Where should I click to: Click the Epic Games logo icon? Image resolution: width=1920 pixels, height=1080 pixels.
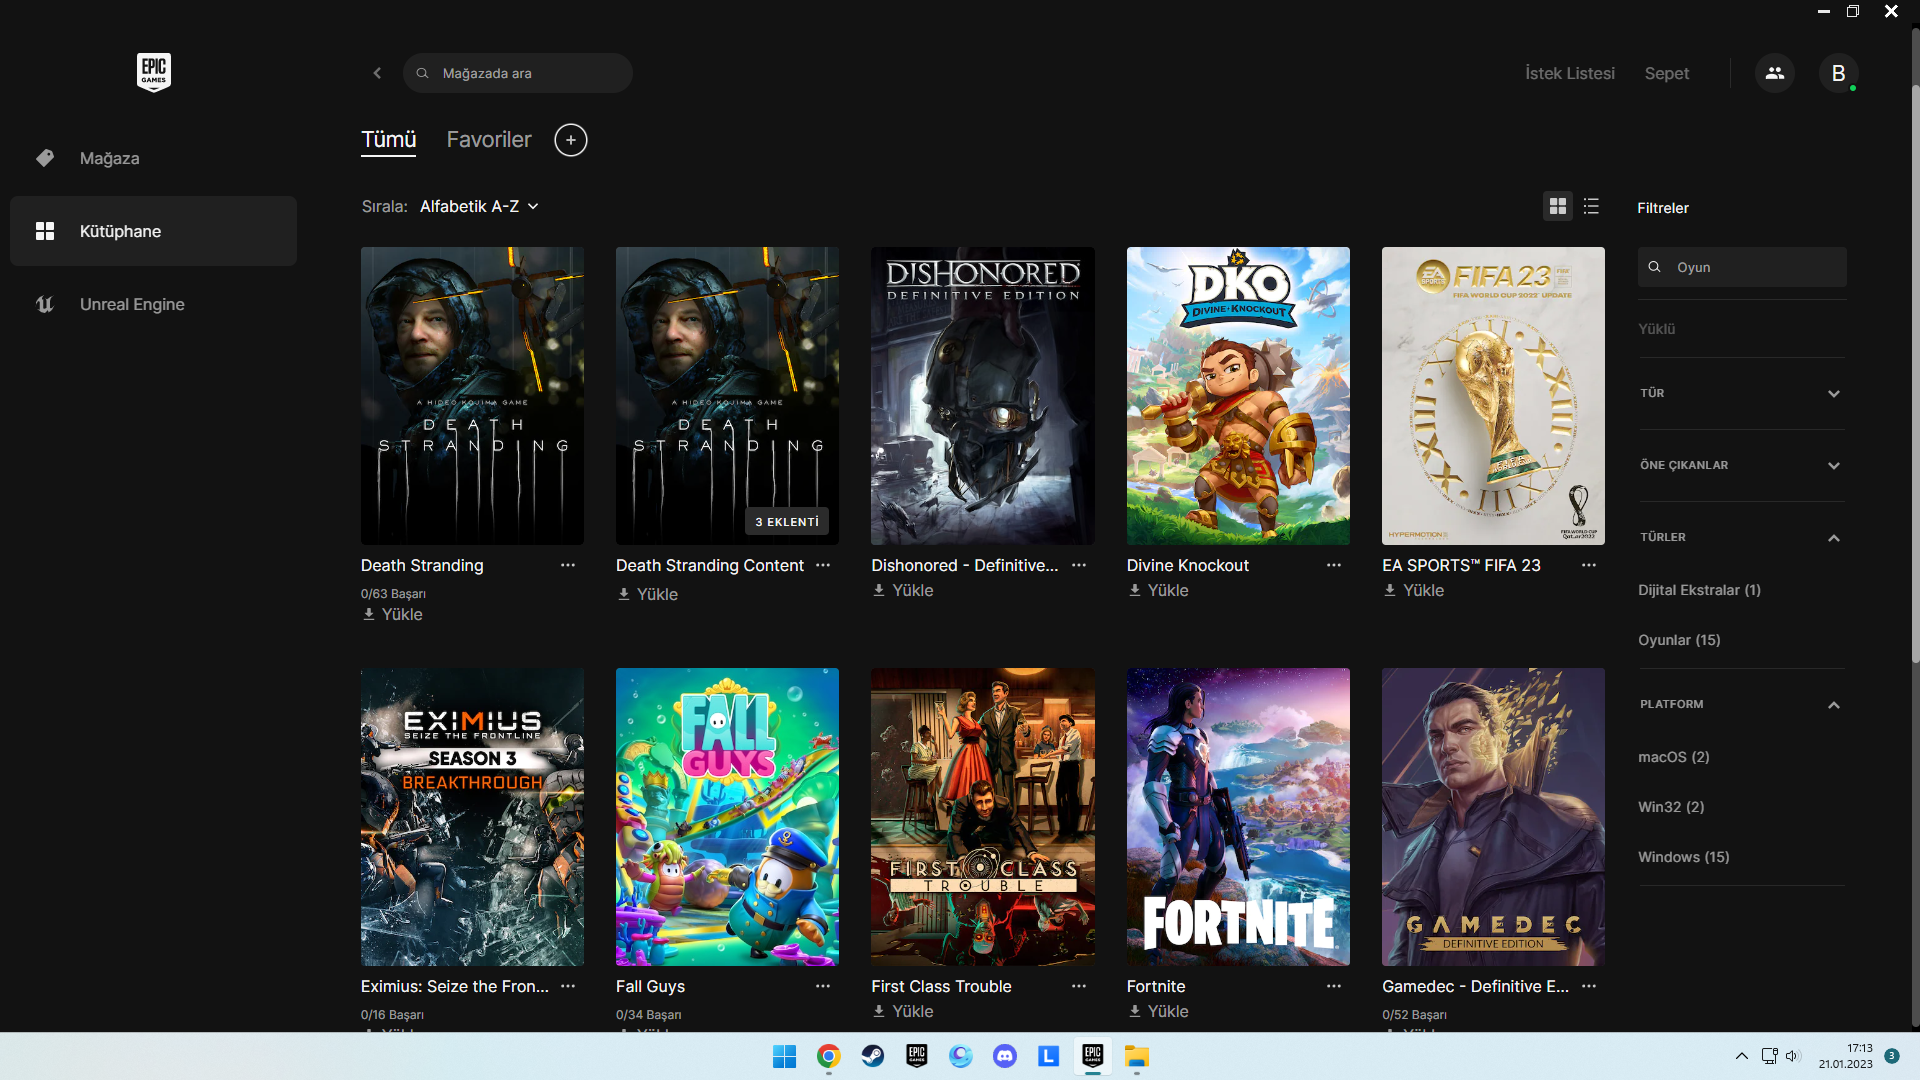[x=153, y=72]
